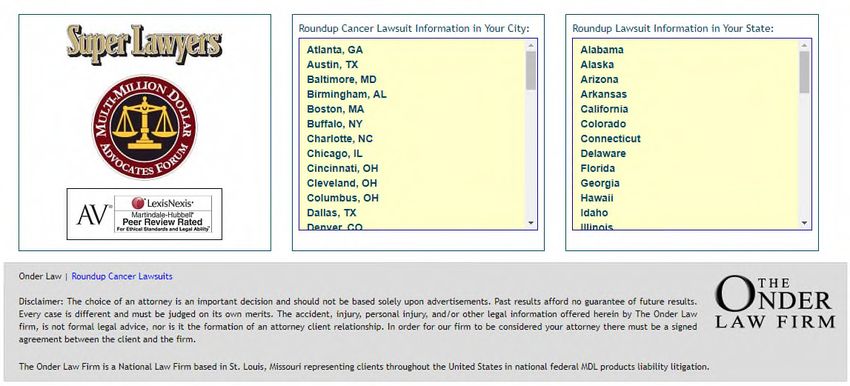The width and height of the screenshot is (850, 386).
Task: Select Baltimore, MD from the cities
Action: coord(342,80)
